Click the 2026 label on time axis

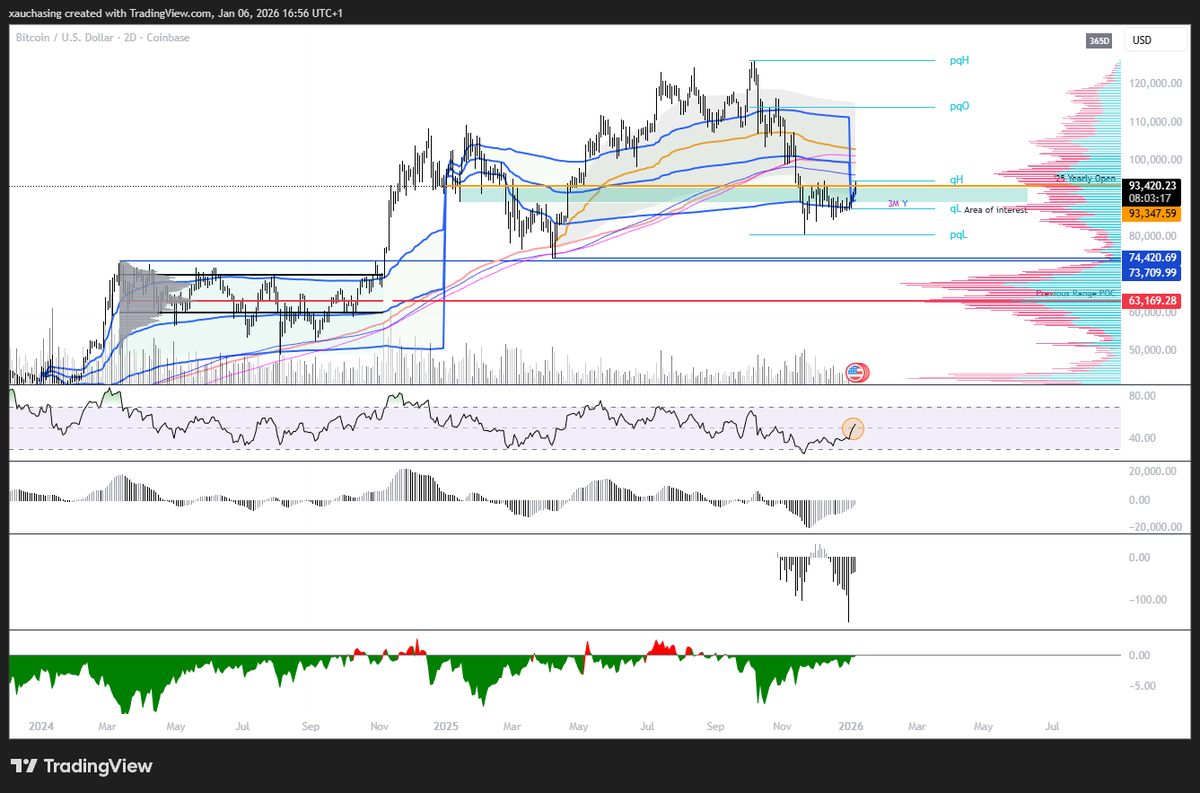(x=850, y=725)
